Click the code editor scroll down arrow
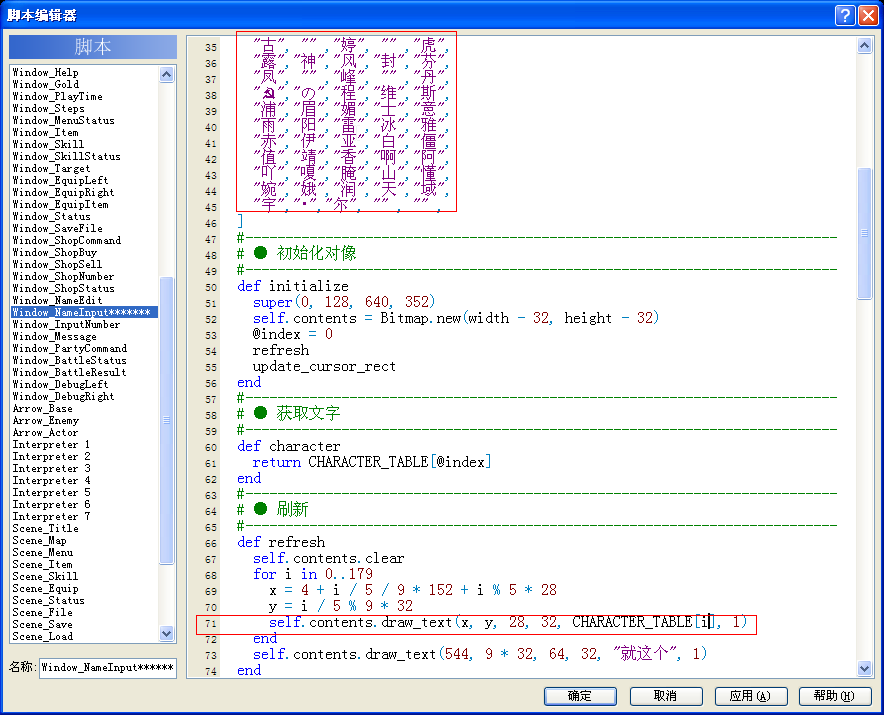This screenshot has height=715, width=884. (864, 669)
